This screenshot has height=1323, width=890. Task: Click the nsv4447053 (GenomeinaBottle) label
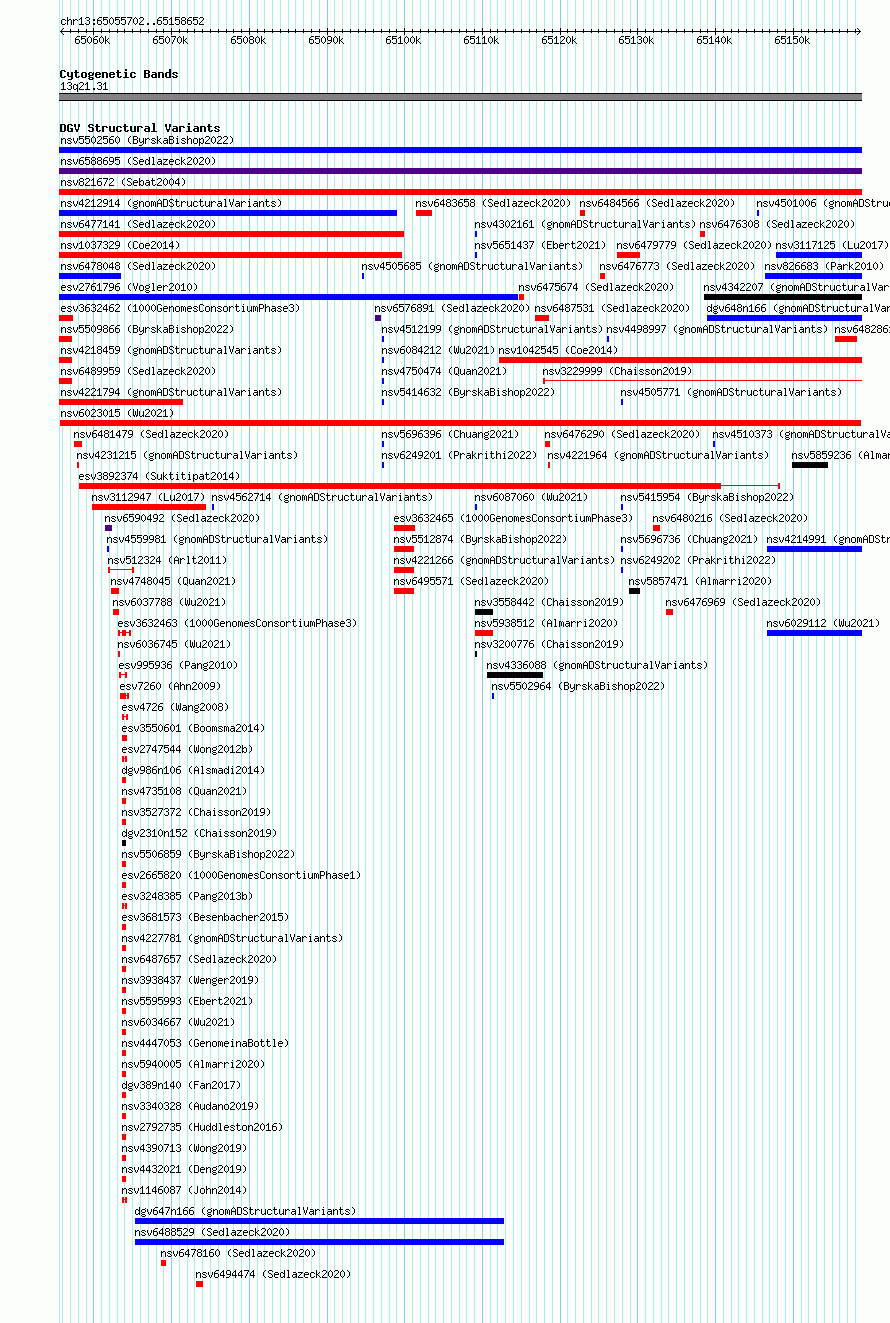[206, 1043]
